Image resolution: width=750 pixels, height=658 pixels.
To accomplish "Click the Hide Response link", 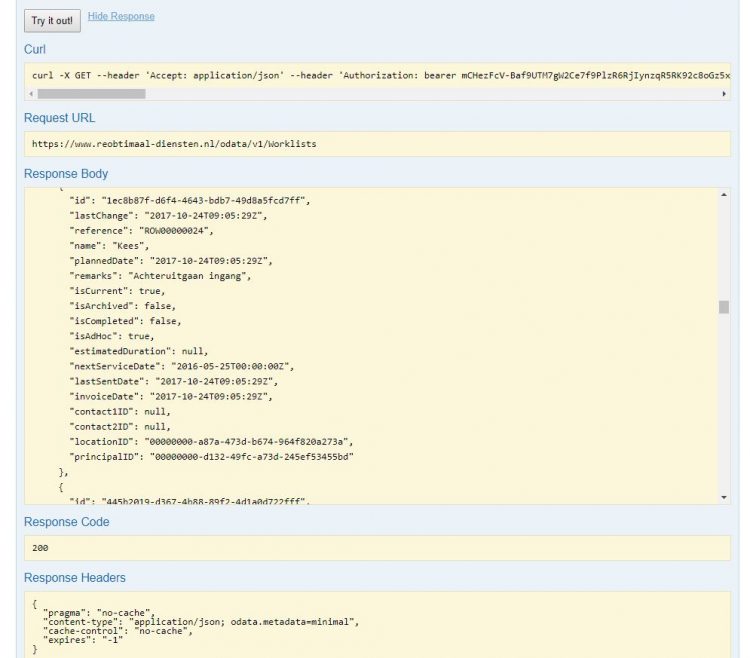I will (121, 16).
